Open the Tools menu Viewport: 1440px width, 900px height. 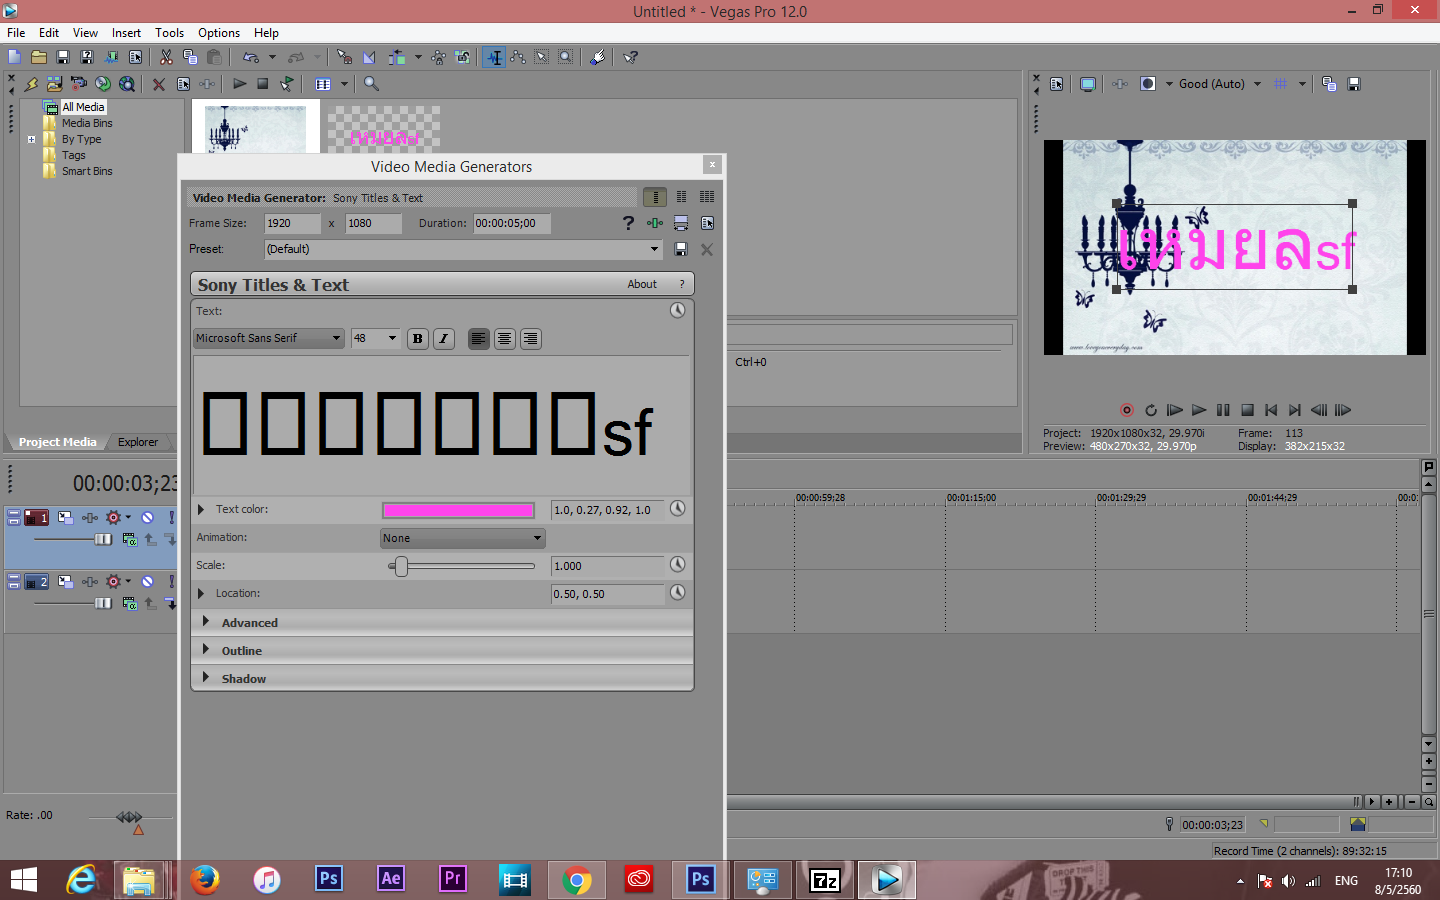tap(169, 33)
